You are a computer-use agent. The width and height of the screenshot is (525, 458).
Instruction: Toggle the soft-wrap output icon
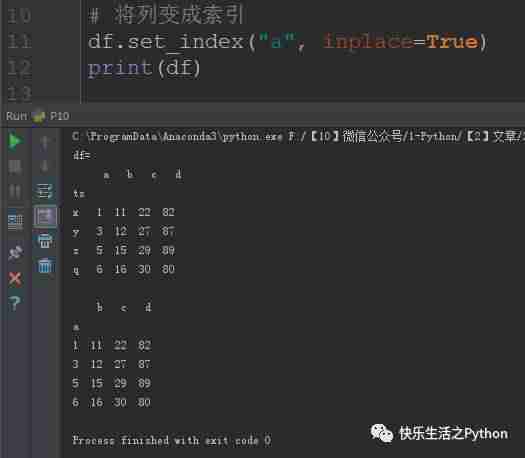tap(45, 191)
